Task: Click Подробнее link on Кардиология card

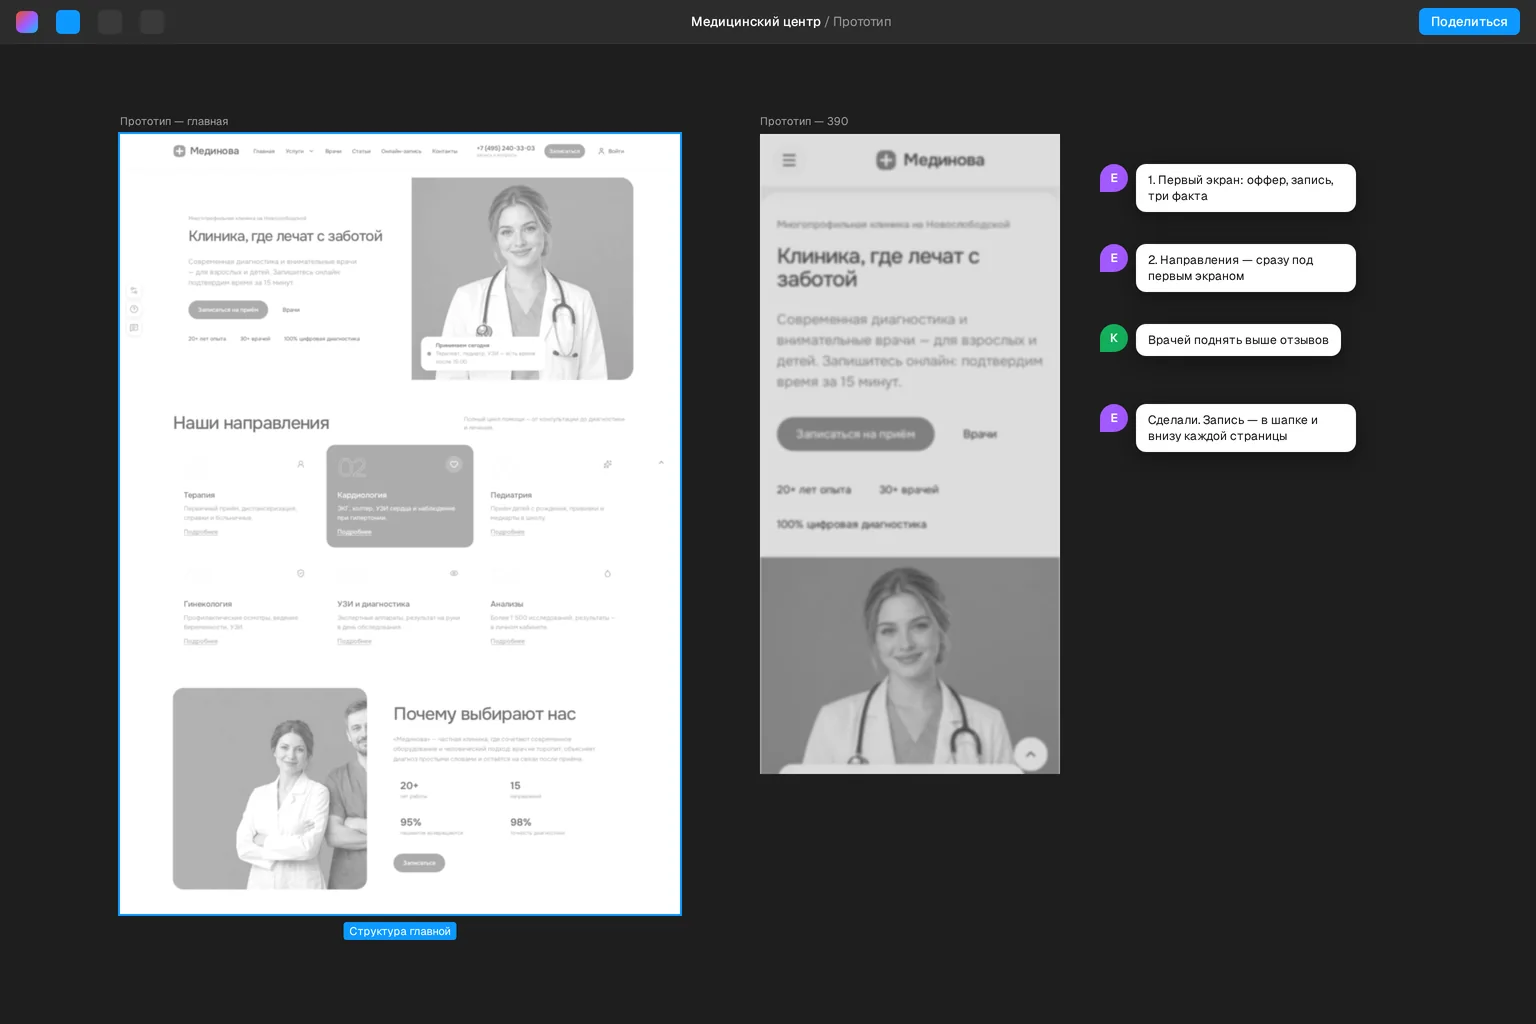Action: click(x=354, y=532)
